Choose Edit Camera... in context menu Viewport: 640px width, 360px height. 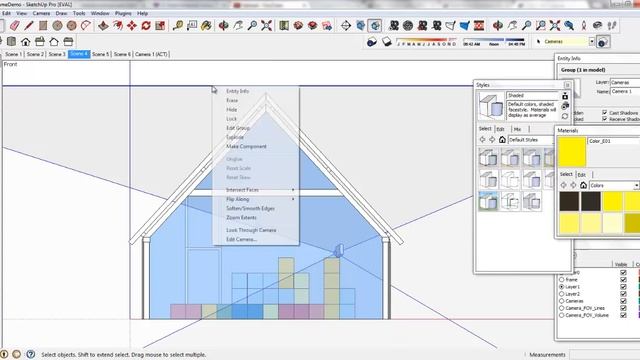pos(241,240)
